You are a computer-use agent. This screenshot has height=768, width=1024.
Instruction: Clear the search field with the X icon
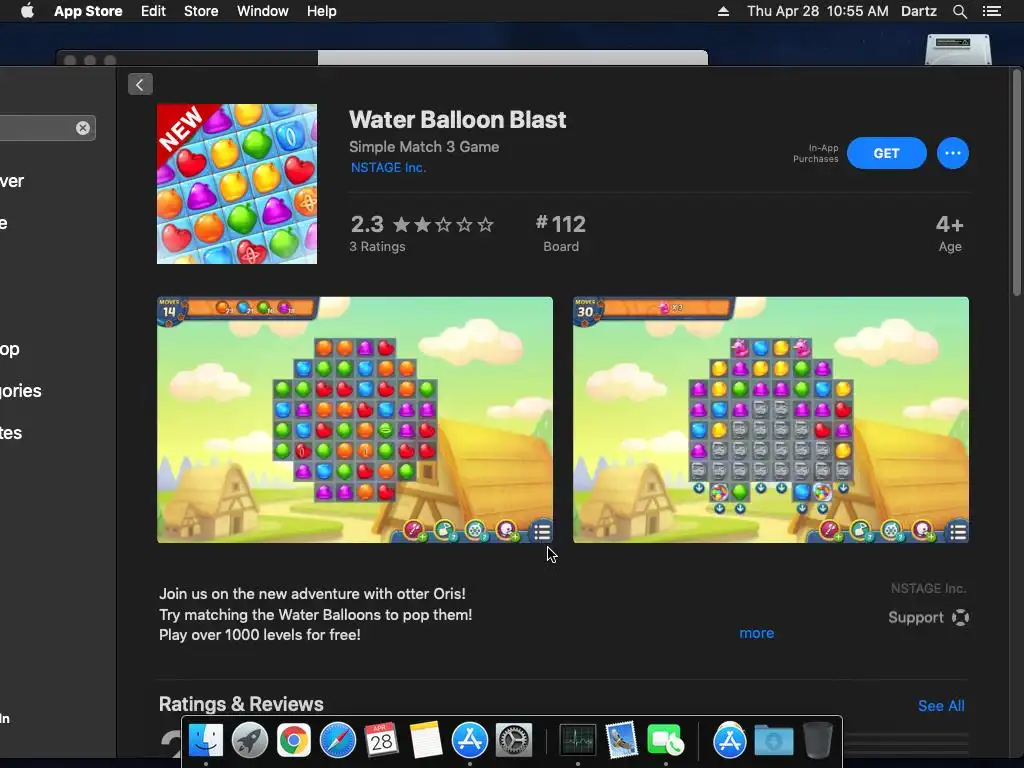pyautogui.click(x=83, y=128)
